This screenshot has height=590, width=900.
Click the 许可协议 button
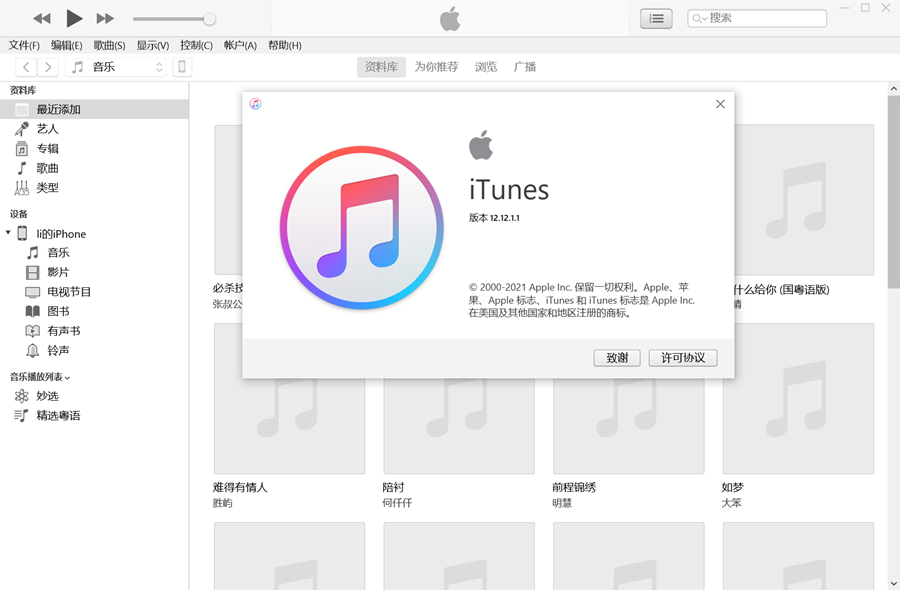tap(683, 358)
